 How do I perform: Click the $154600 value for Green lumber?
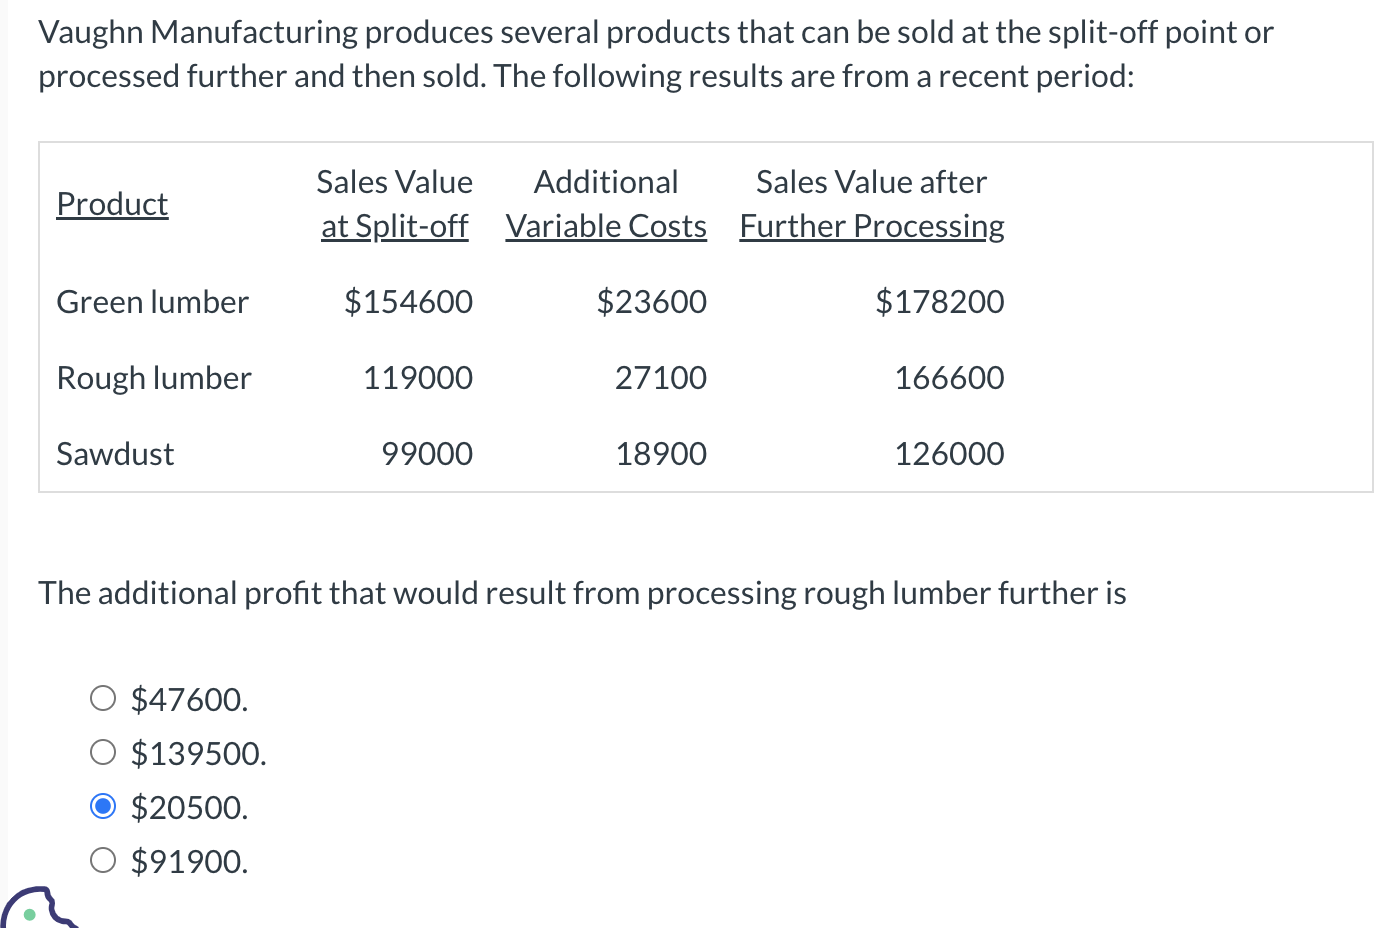(408, 302)
